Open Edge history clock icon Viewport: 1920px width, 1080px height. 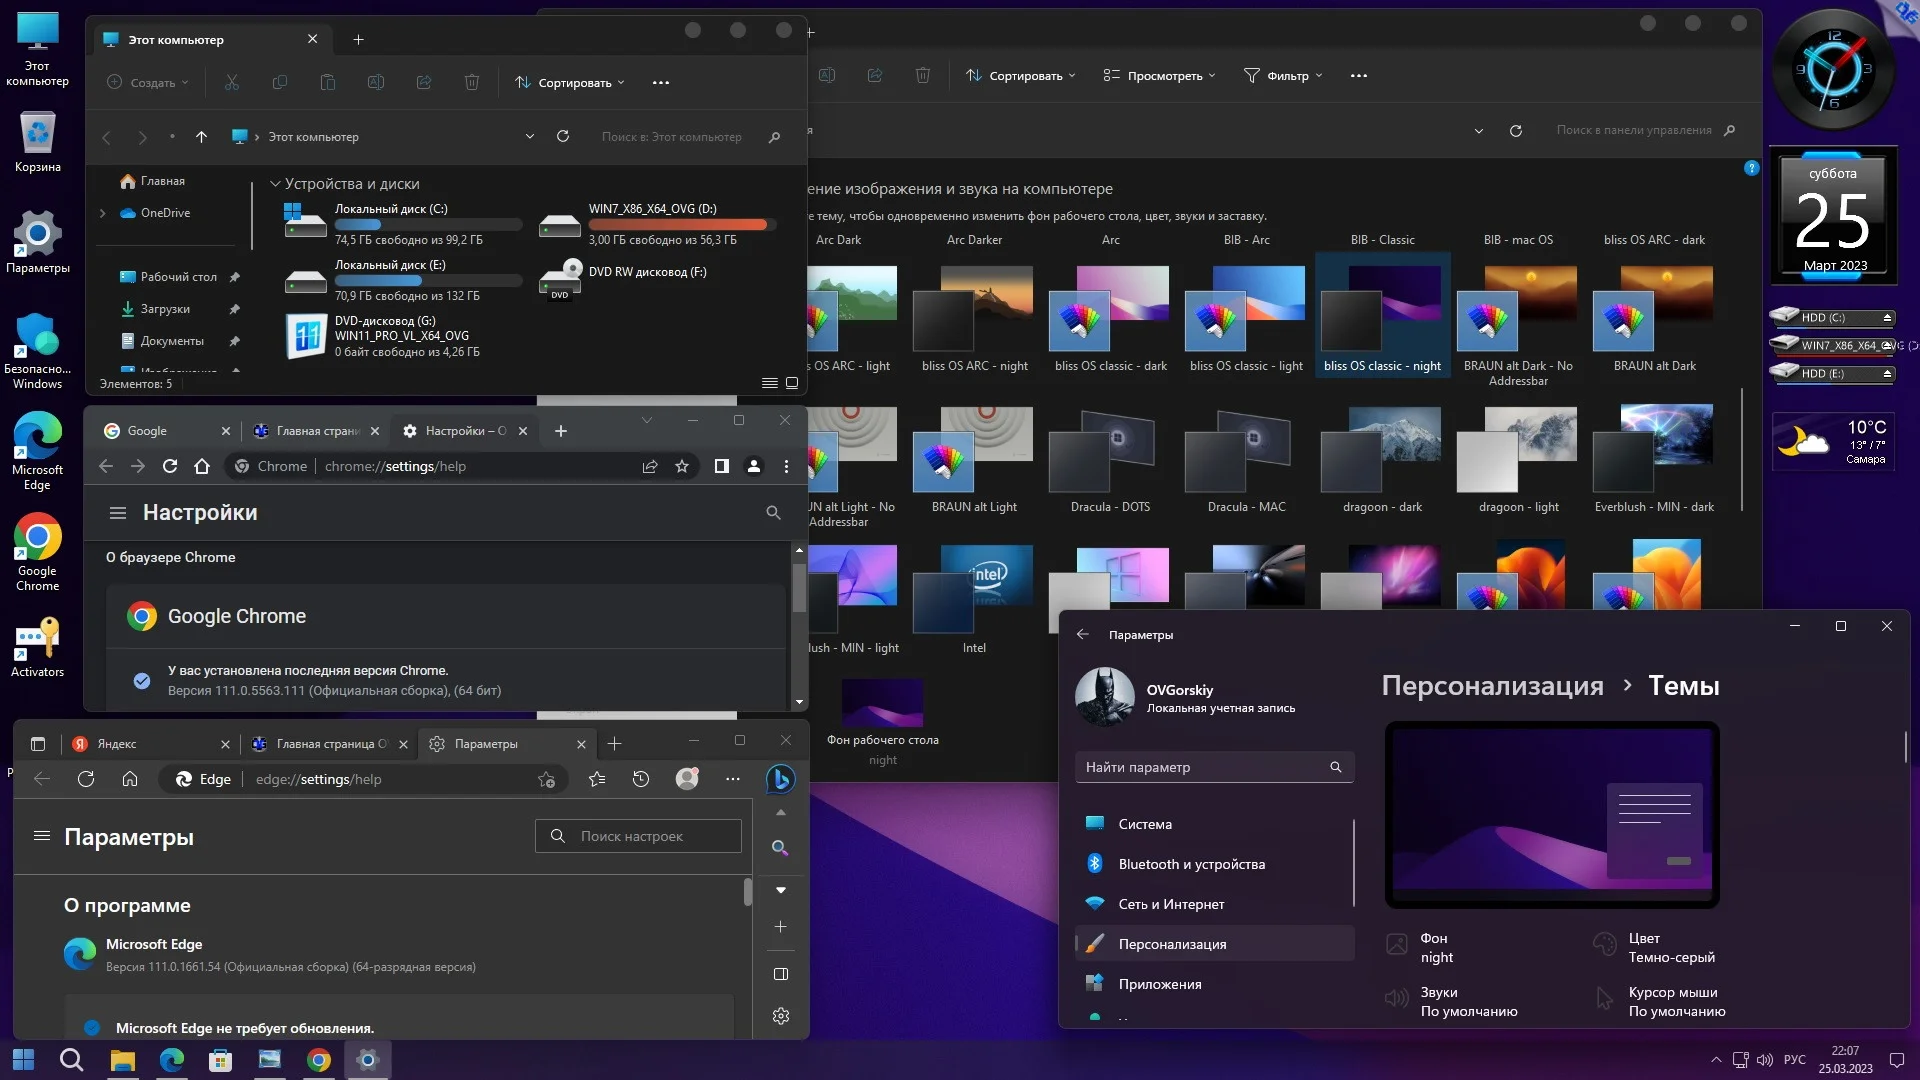click(x=641, y=779)
